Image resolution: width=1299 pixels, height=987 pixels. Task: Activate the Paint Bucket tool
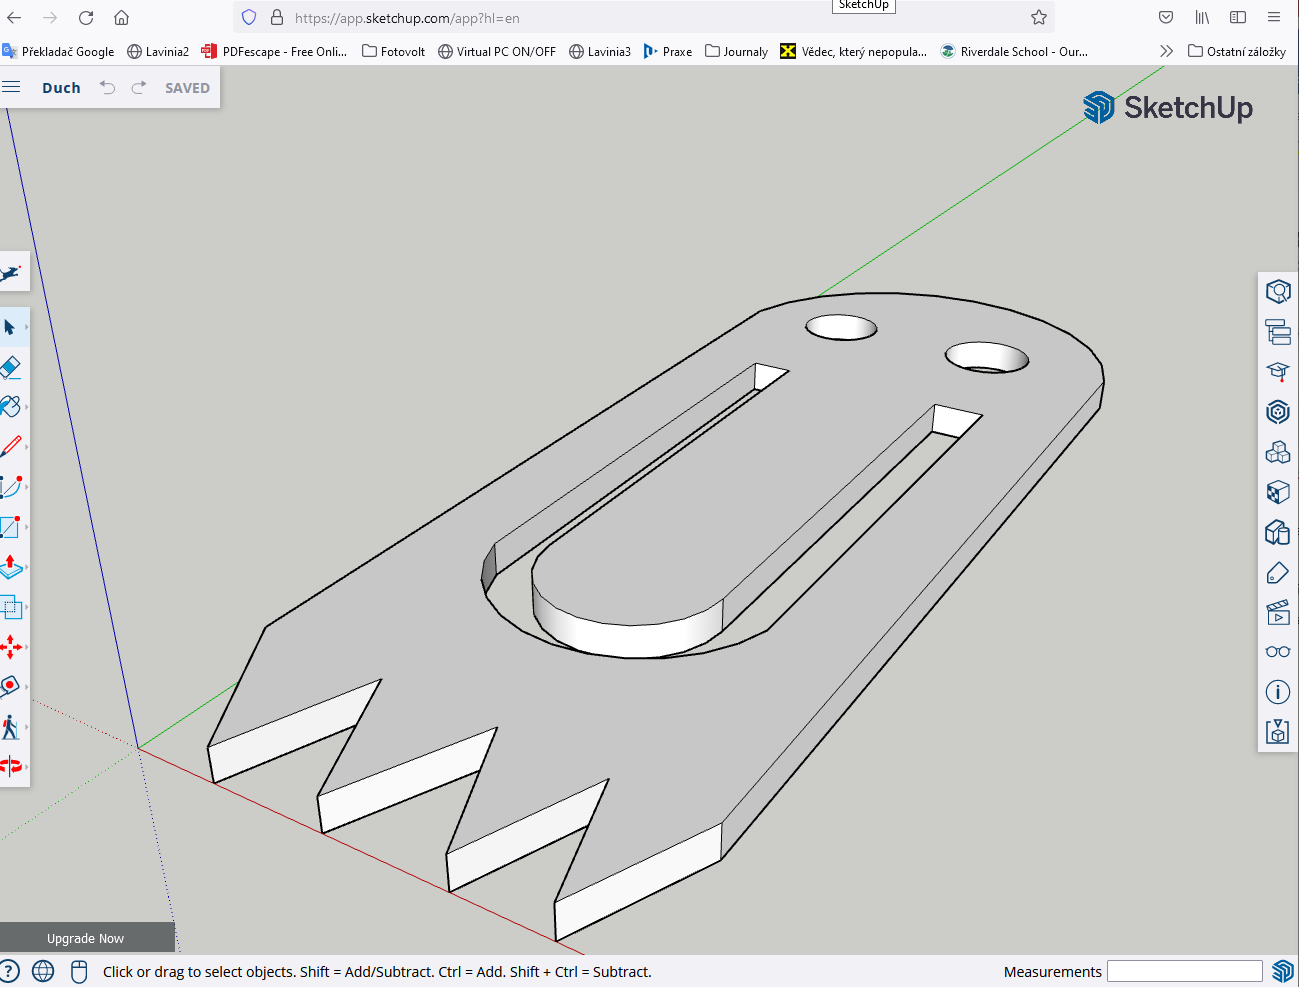point(10,407)
